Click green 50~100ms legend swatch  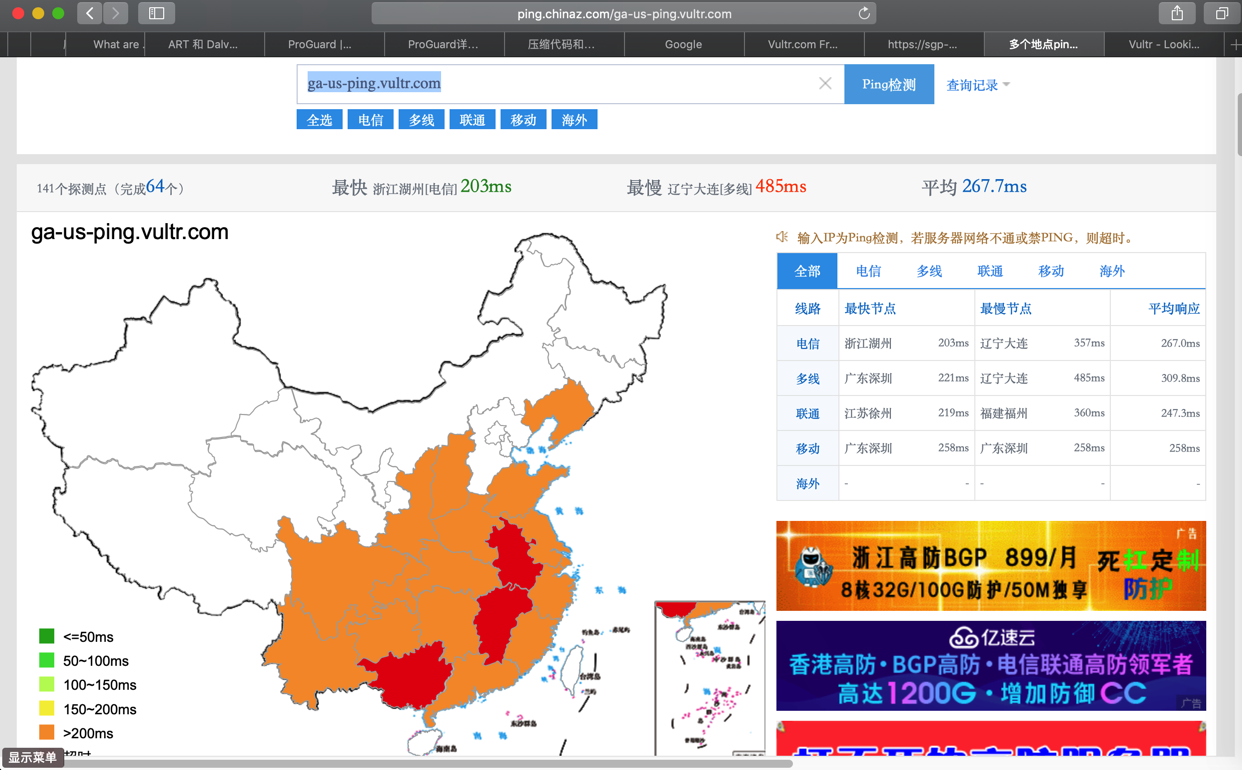pos(46,660)
